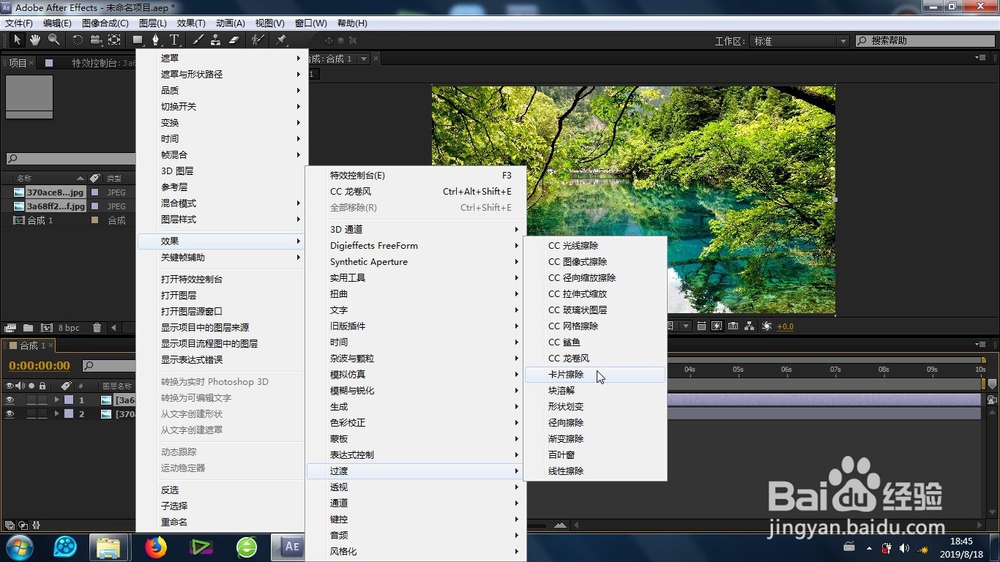Select the Rotation tool
The image size is (1000, 562).
tap(77, 40)
